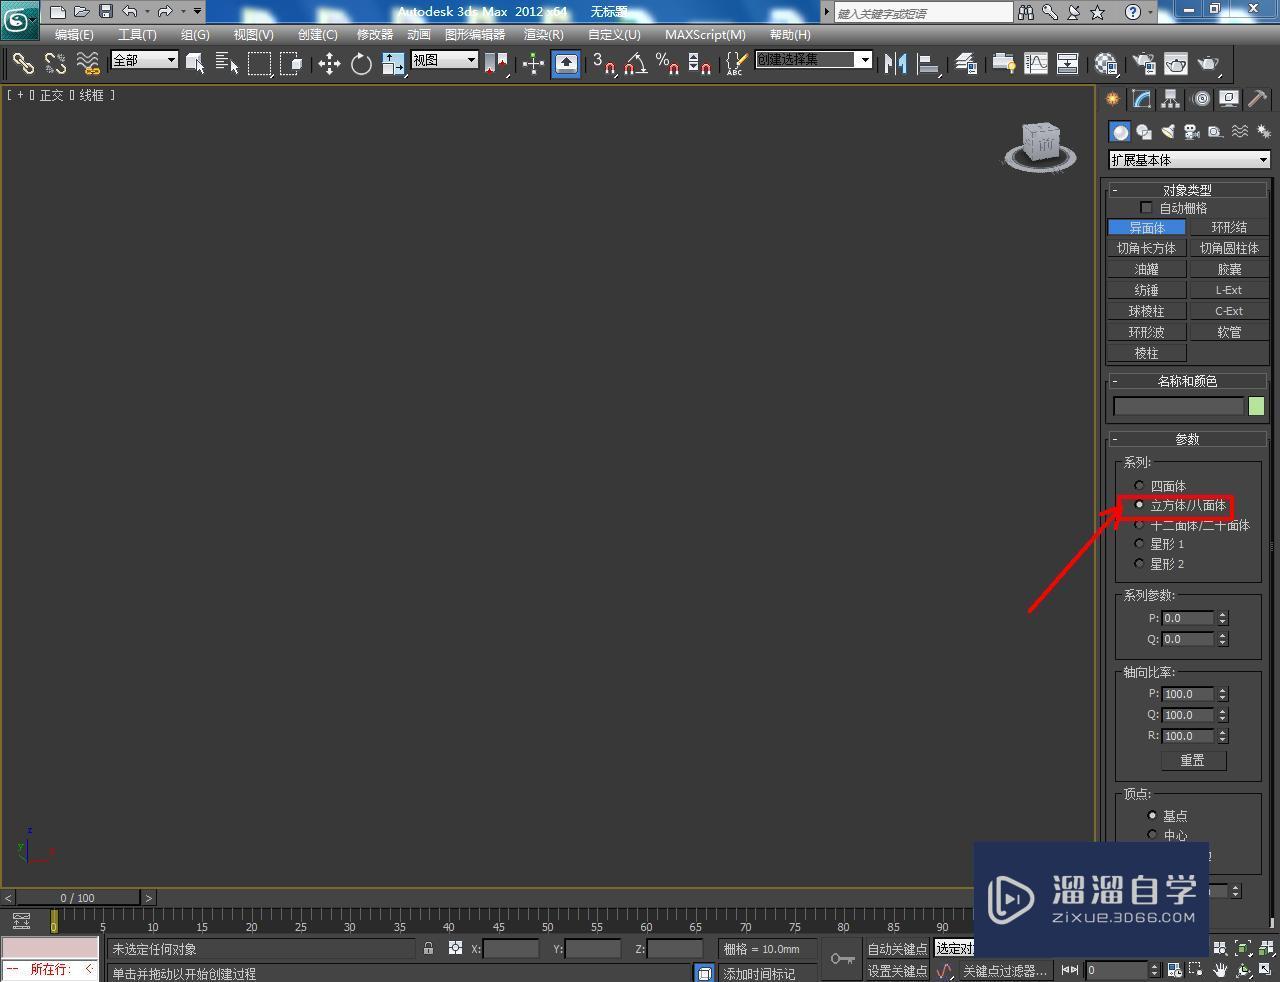This screenshot has height=982, width=1280.
Task: Select the 星形 1 radio button
Action: tap(1139, 544)
